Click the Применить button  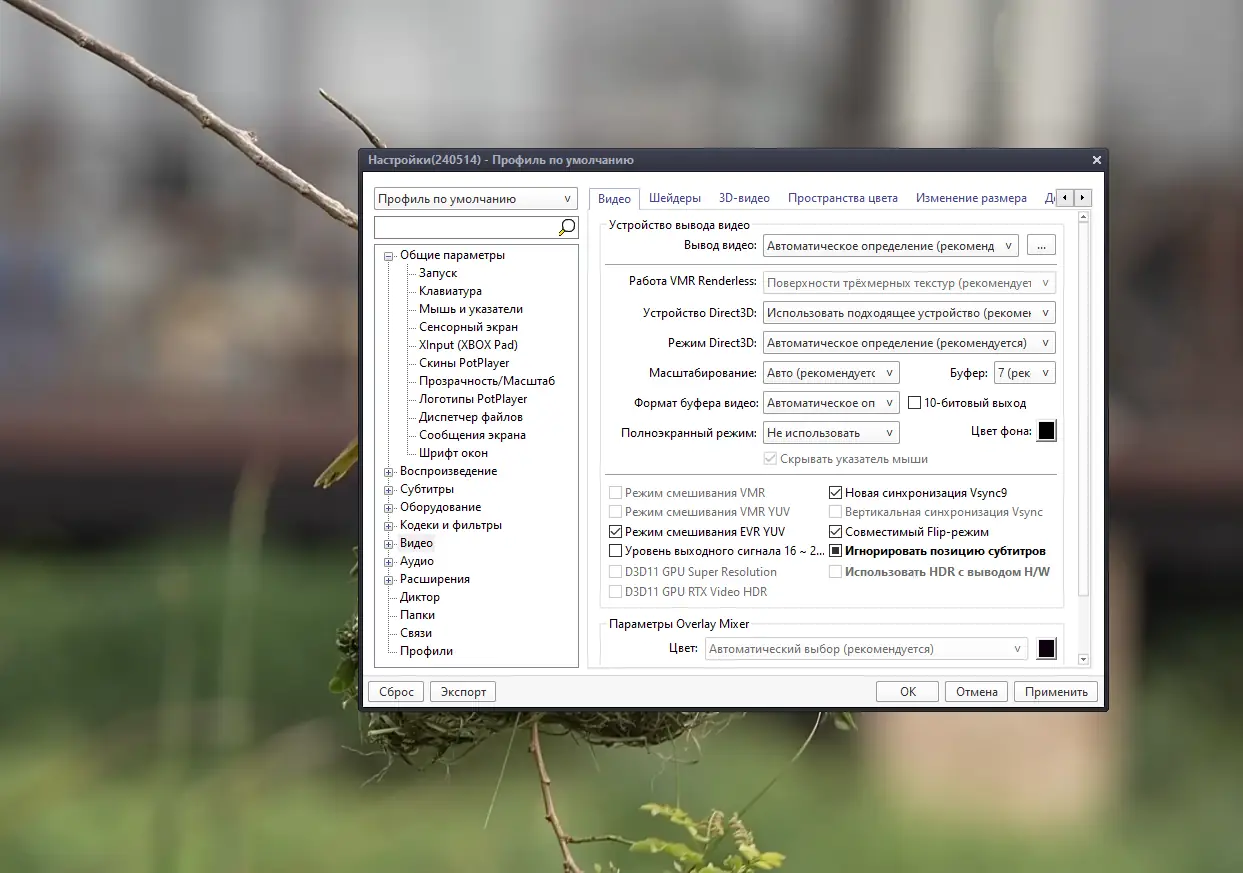(1056, 692)
